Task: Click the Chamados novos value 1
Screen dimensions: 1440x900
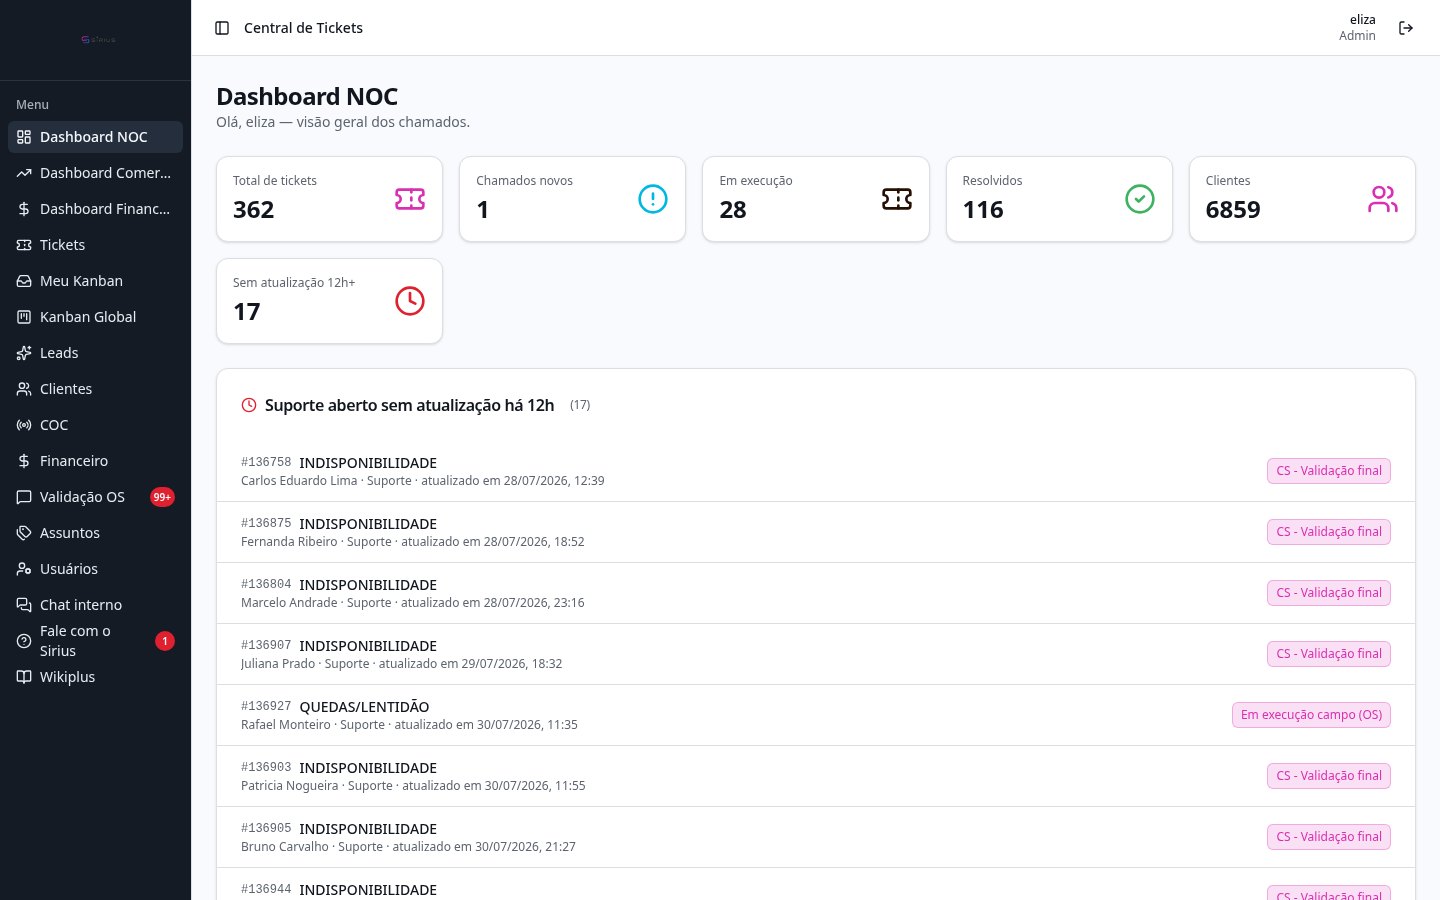Action: (x=483, y=210)
